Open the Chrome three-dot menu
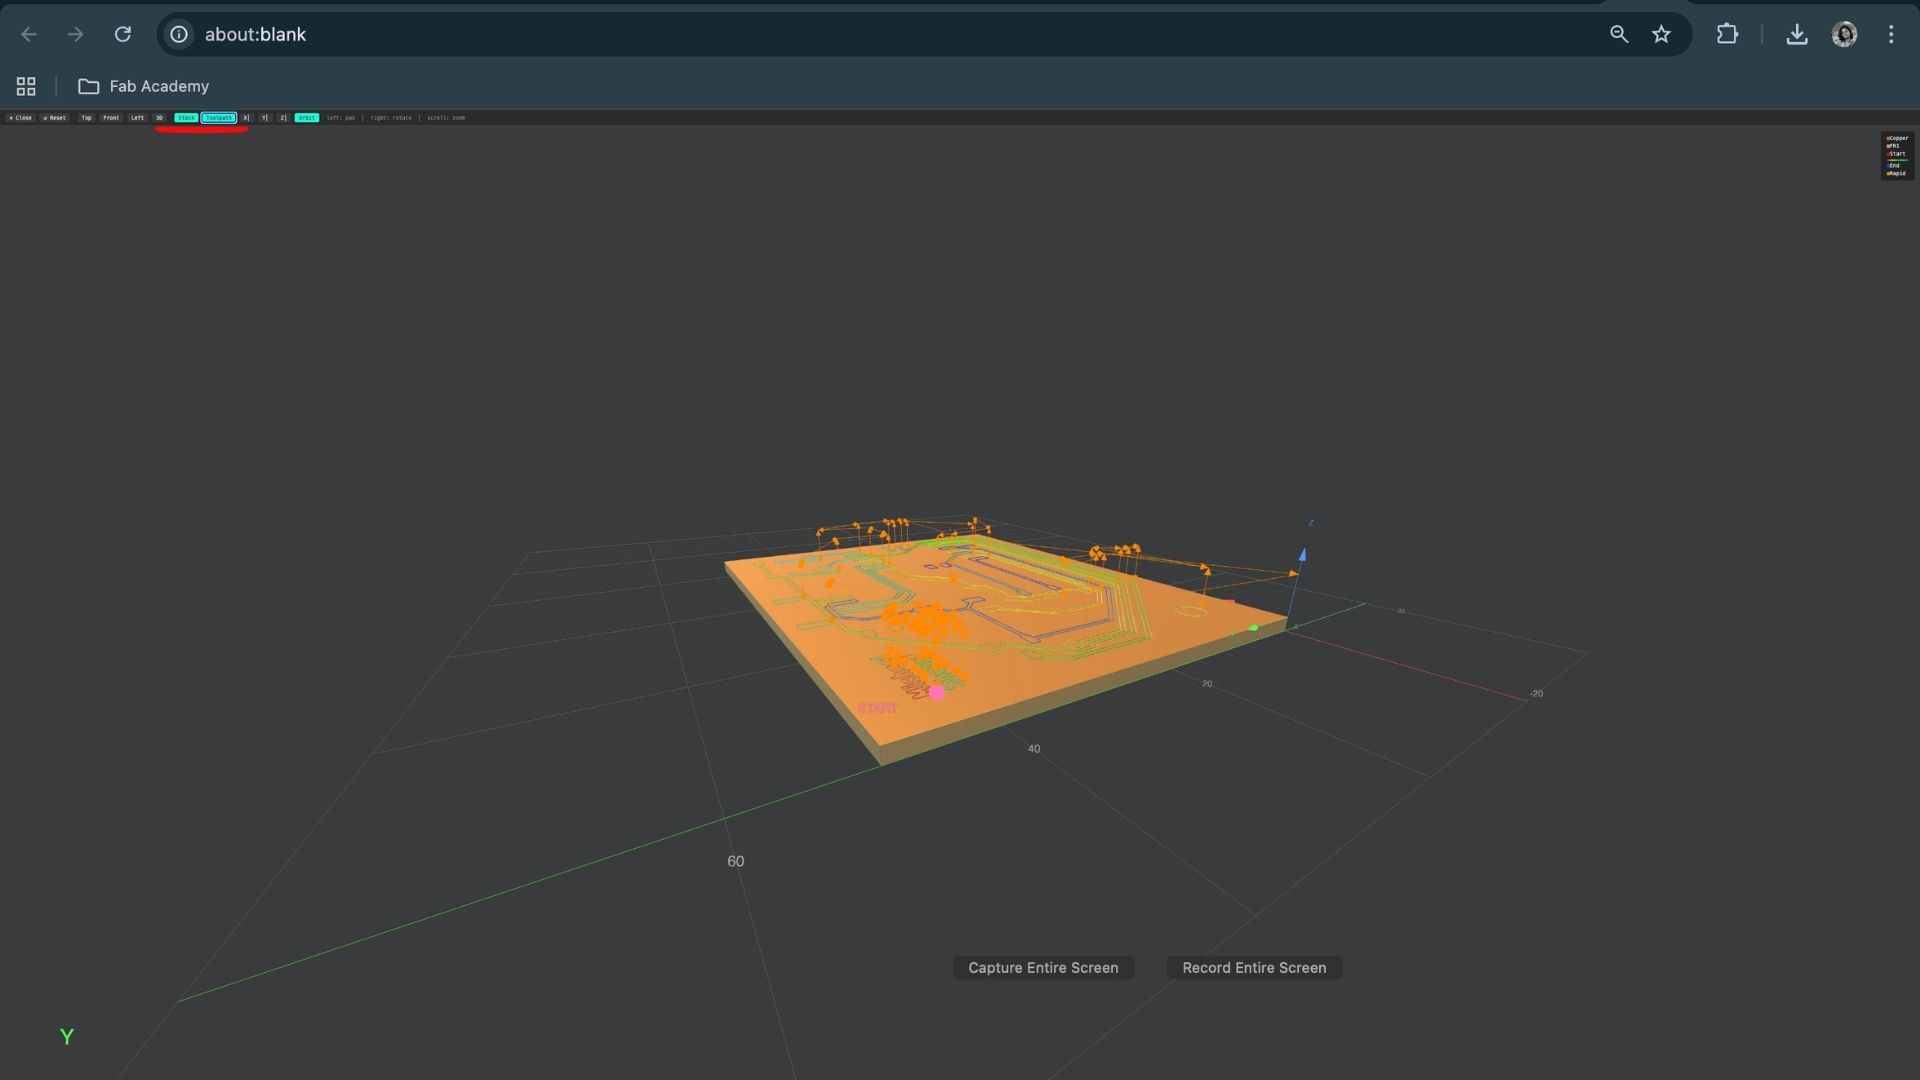1920x1080 pixels. coord(1890,34)
